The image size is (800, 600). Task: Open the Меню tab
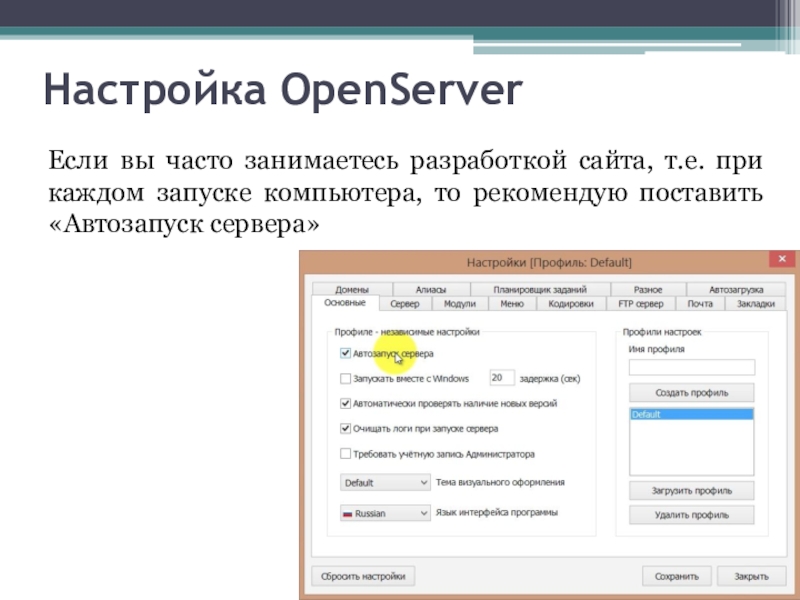(x=512, y=304)
